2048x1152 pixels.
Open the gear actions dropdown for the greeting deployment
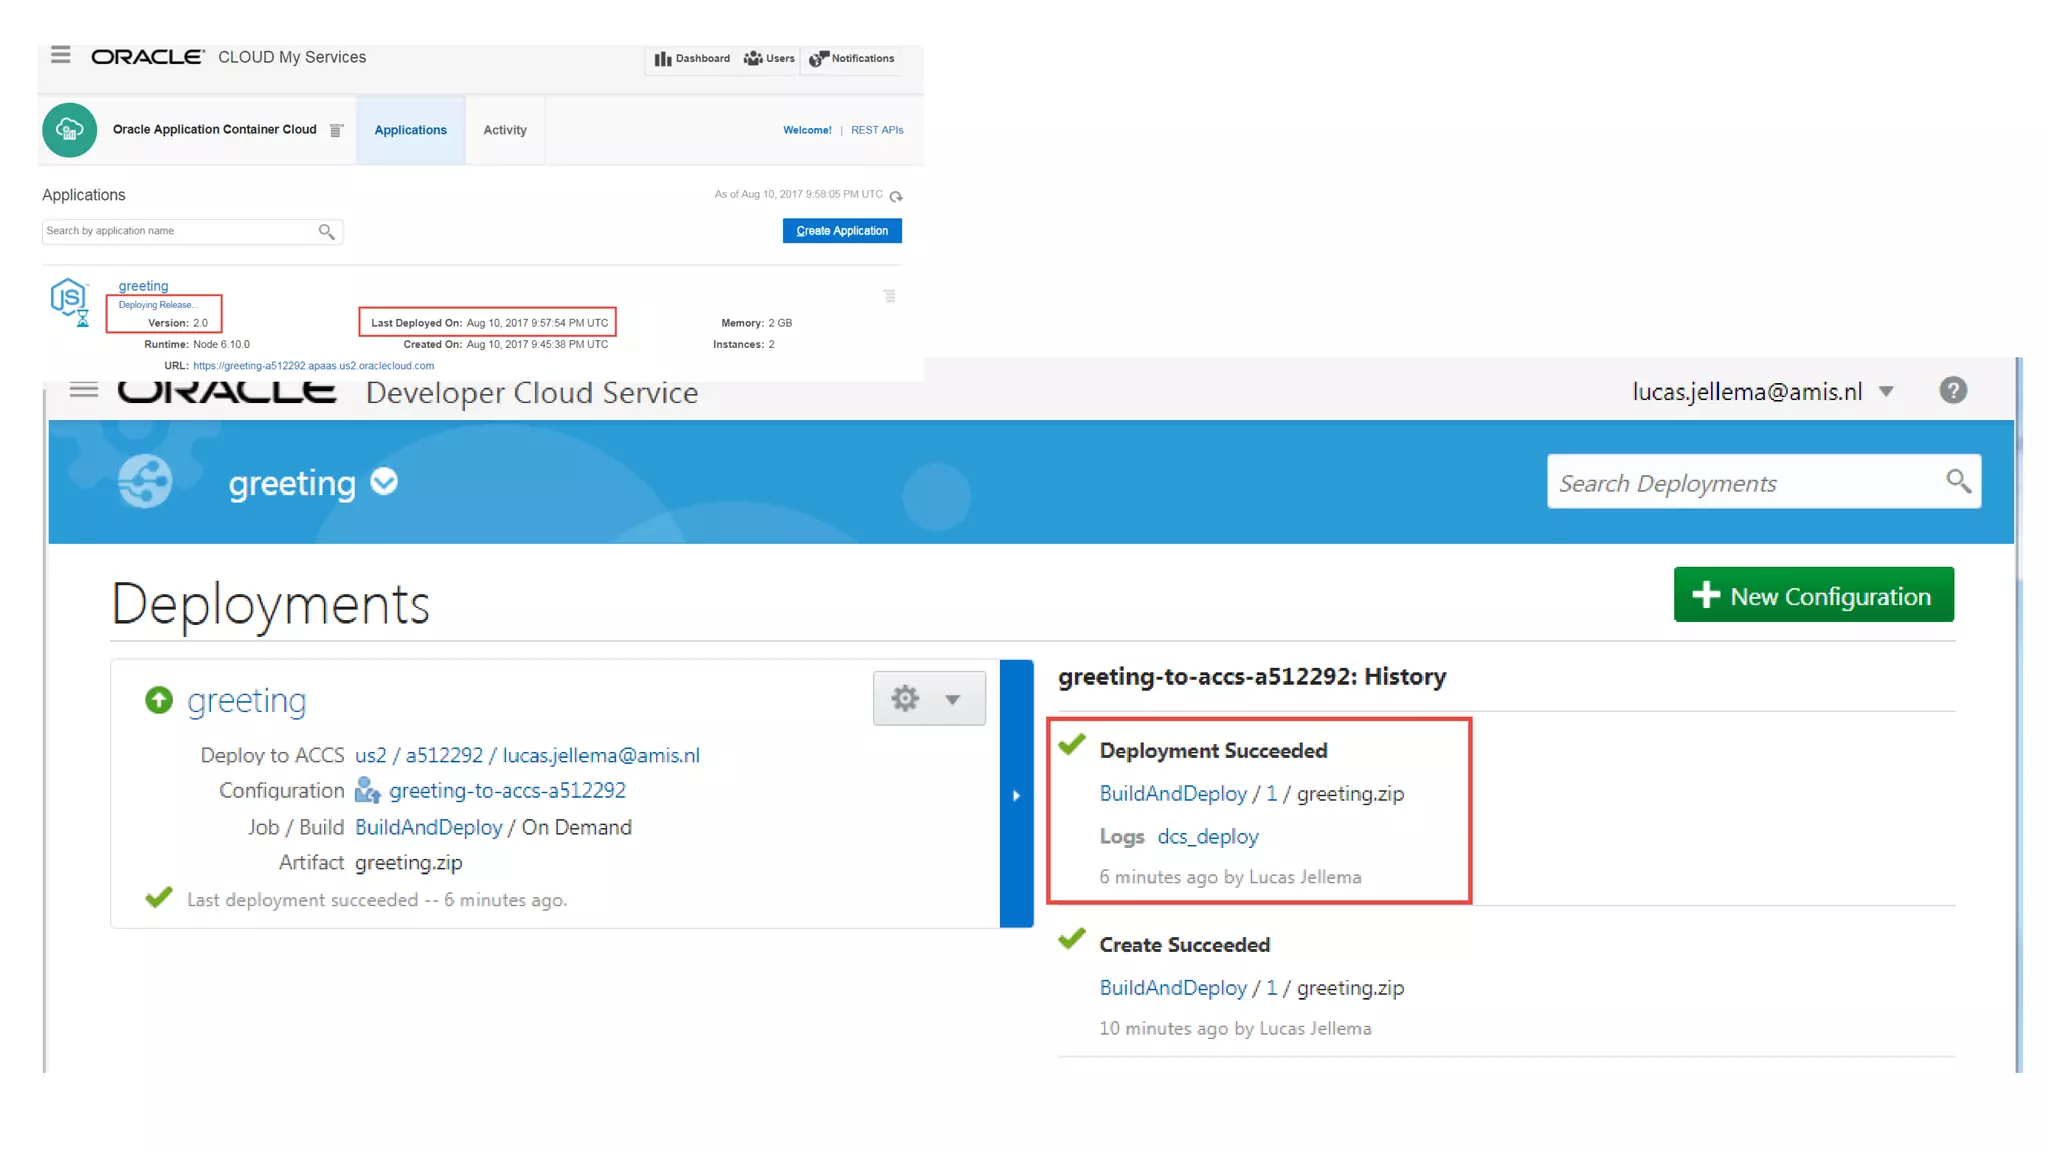pyautogui.click(x=928, y=698)
